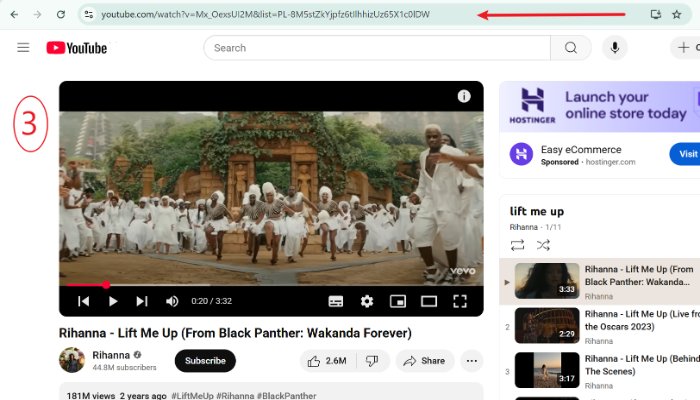Enter full screen mode
The height and width of the screenshot is (400, 700).
(x=460, y=301)
